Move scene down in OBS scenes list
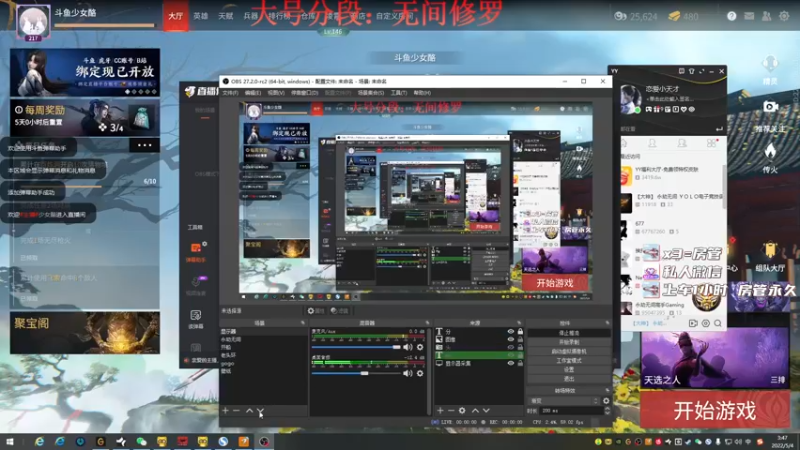 point(260,411)
